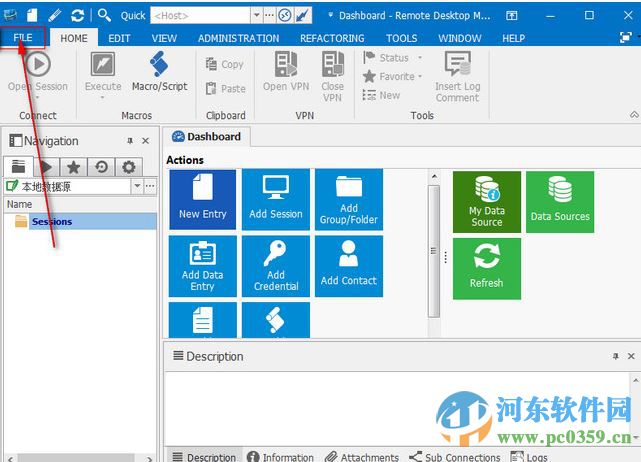The height and width of the screenshot is (462, 641).
Task: Click the Add Contact tile
Action: (x=349, y=266)
